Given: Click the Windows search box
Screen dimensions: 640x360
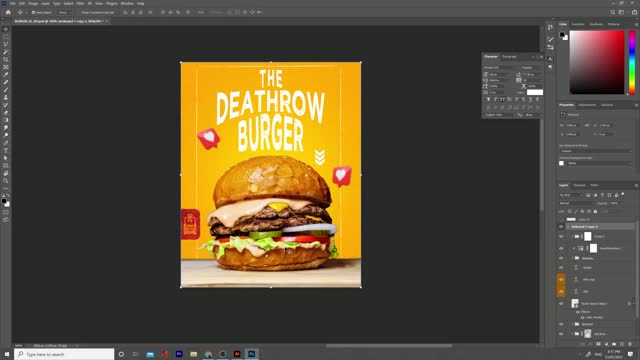Looking at the screenshot, I should point(64,354).
